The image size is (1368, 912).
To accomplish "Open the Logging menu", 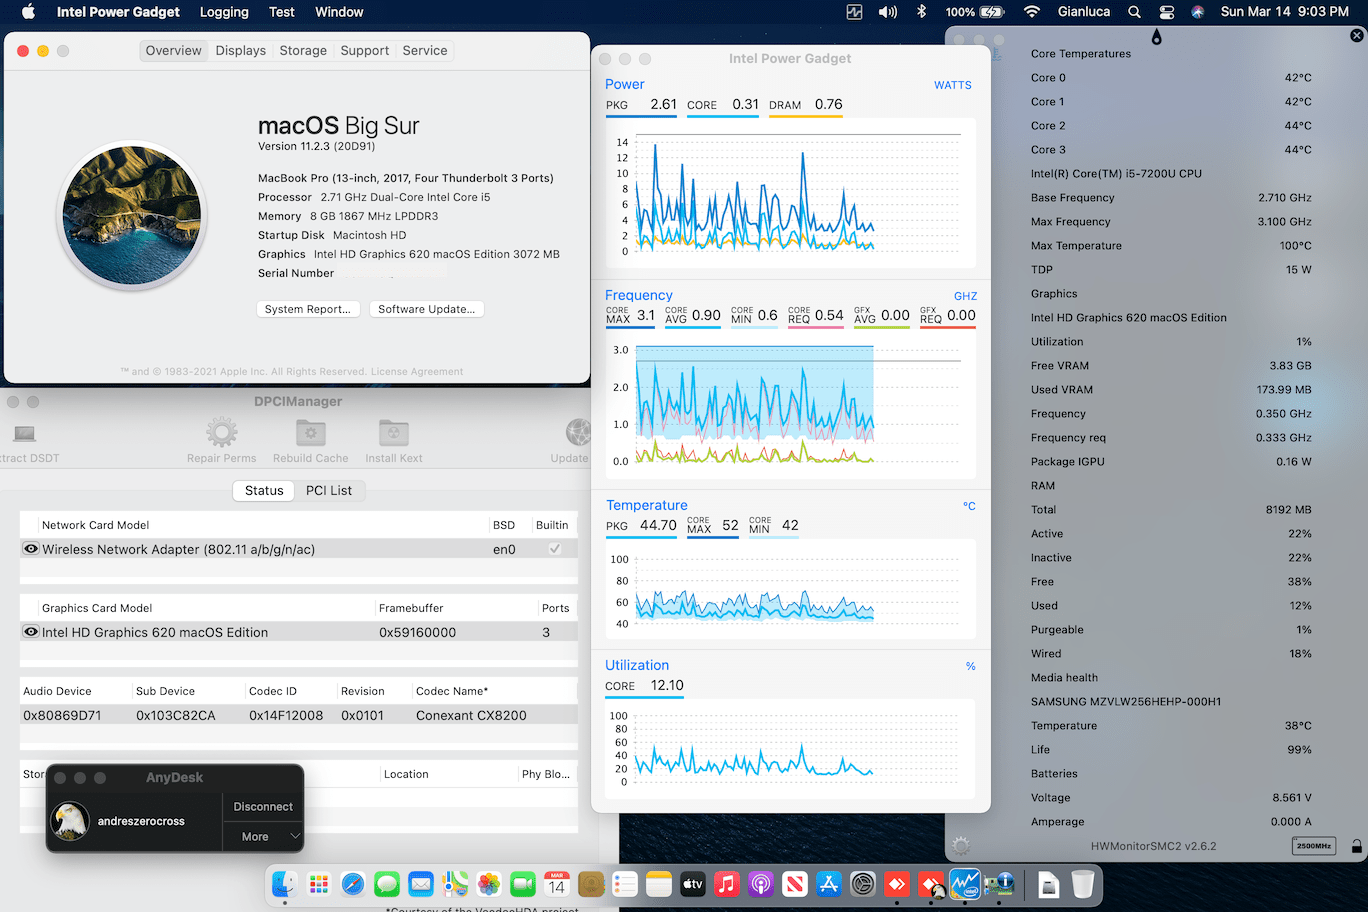I will coord(224,12).
